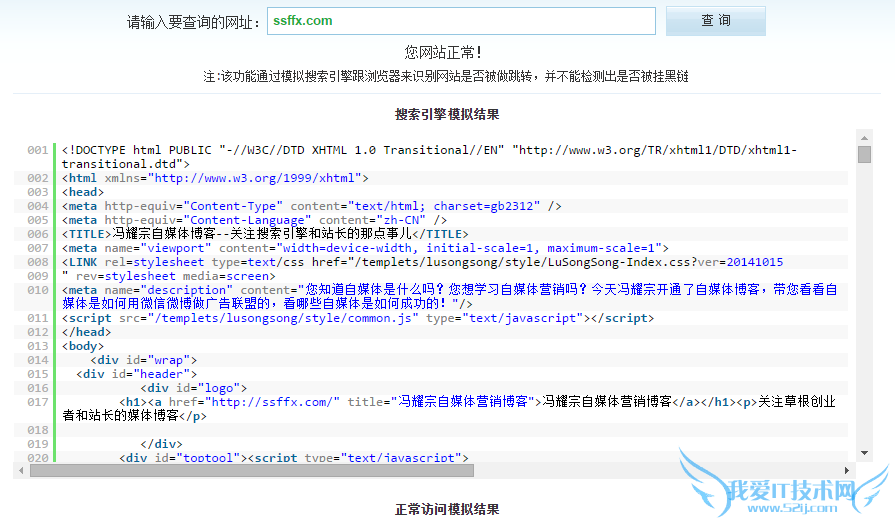Image resolution: width=895 pixels, height=523 pixels.
Task: Click the <body> tag on line 013
Action: [83, 346]
